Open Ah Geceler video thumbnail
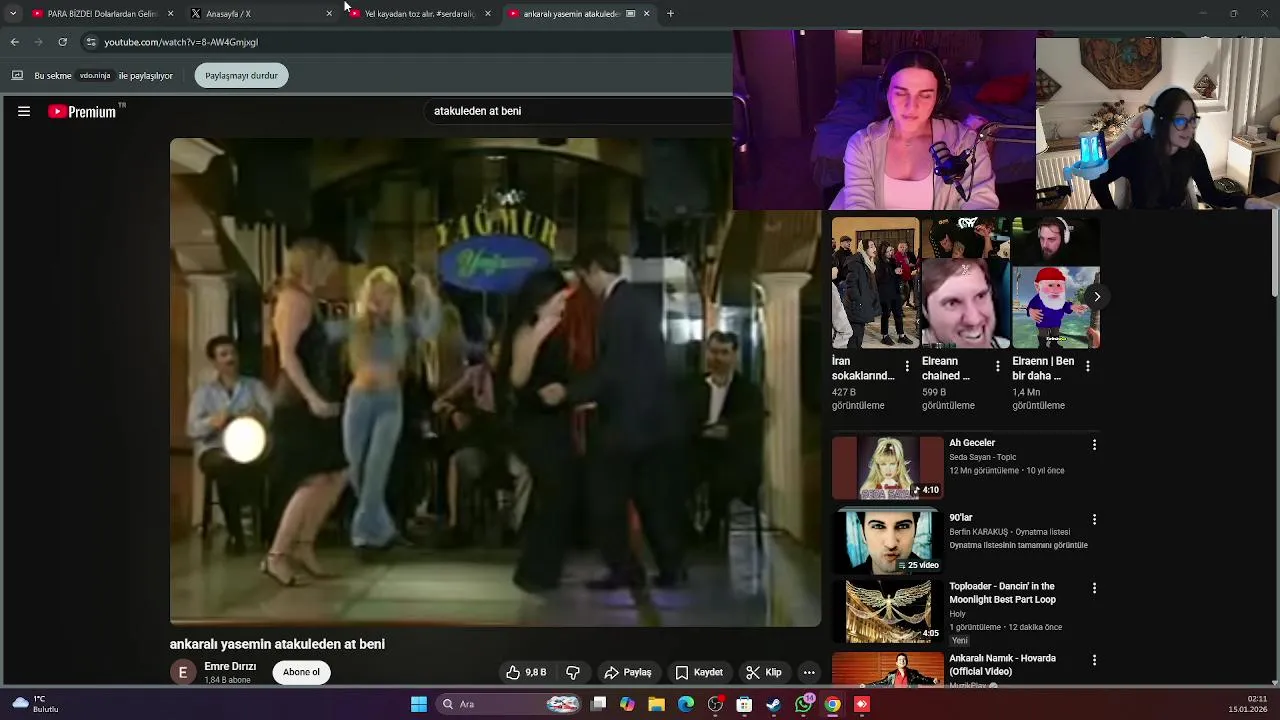Screen dimensions: 1280x720 888,467
